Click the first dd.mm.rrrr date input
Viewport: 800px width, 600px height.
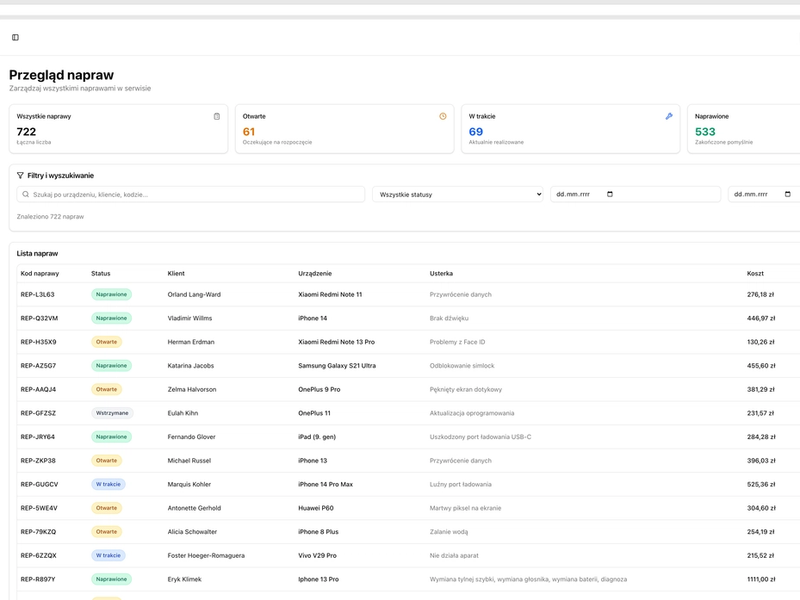[635, 194]
